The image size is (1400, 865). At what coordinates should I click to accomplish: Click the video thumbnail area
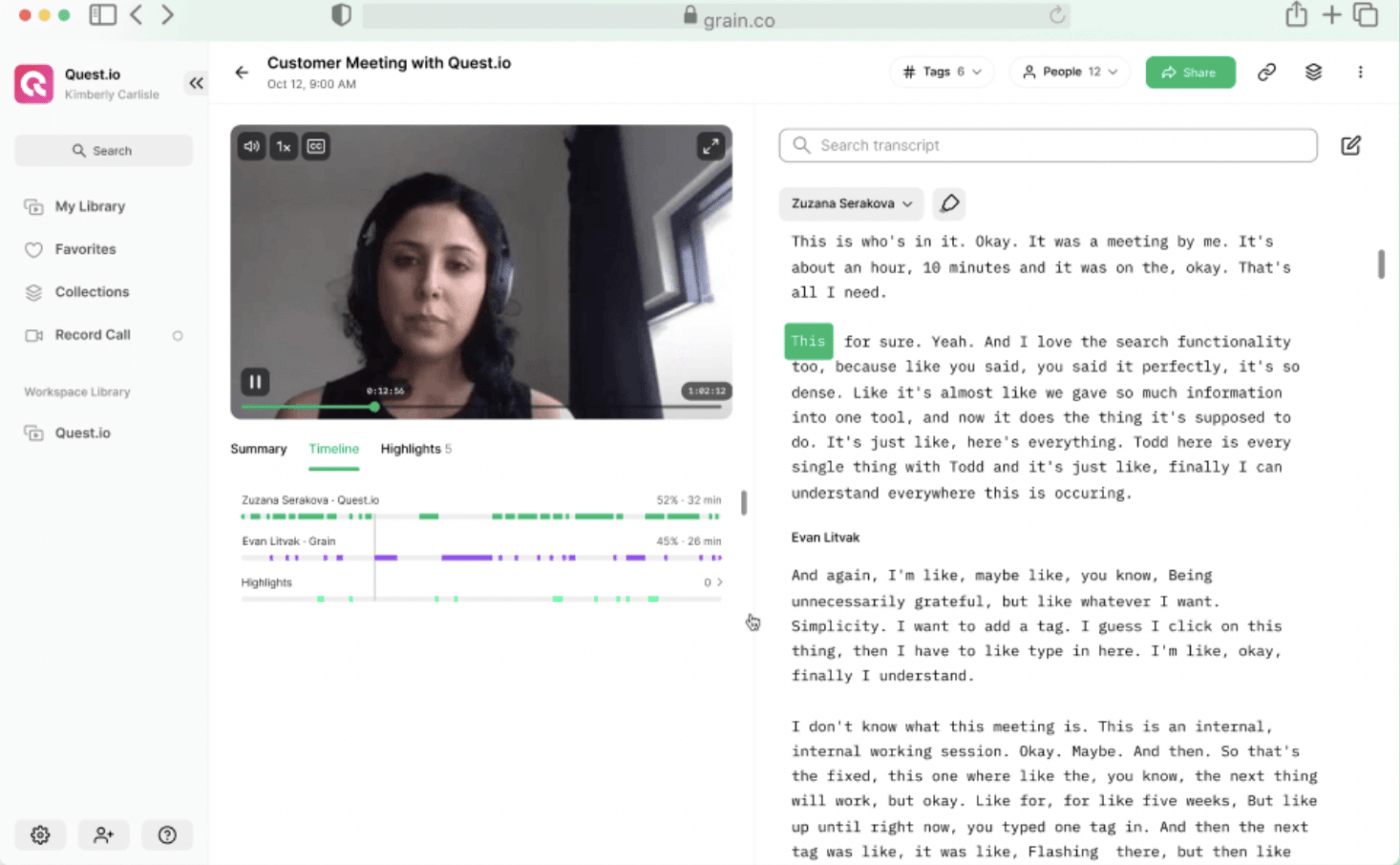(x=481, y=271)
